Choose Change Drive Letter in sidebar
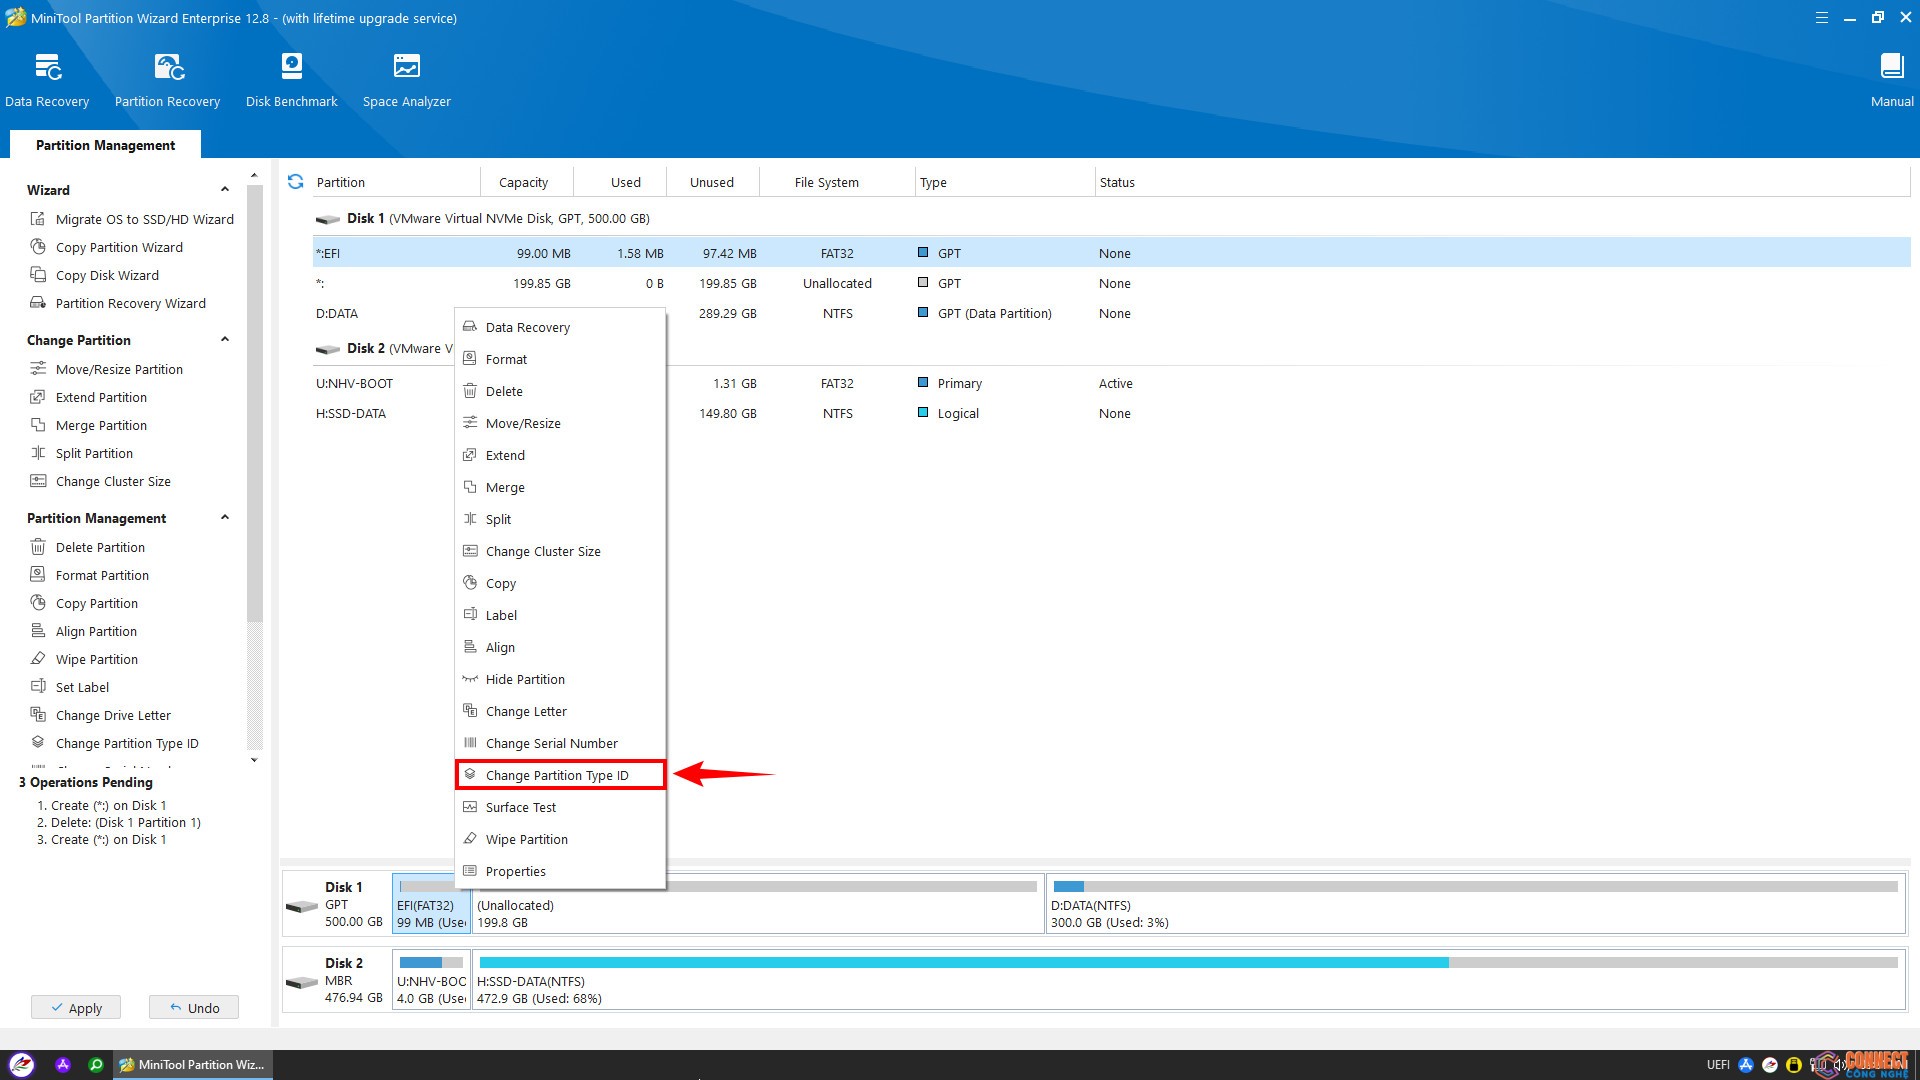 [101, 715]
